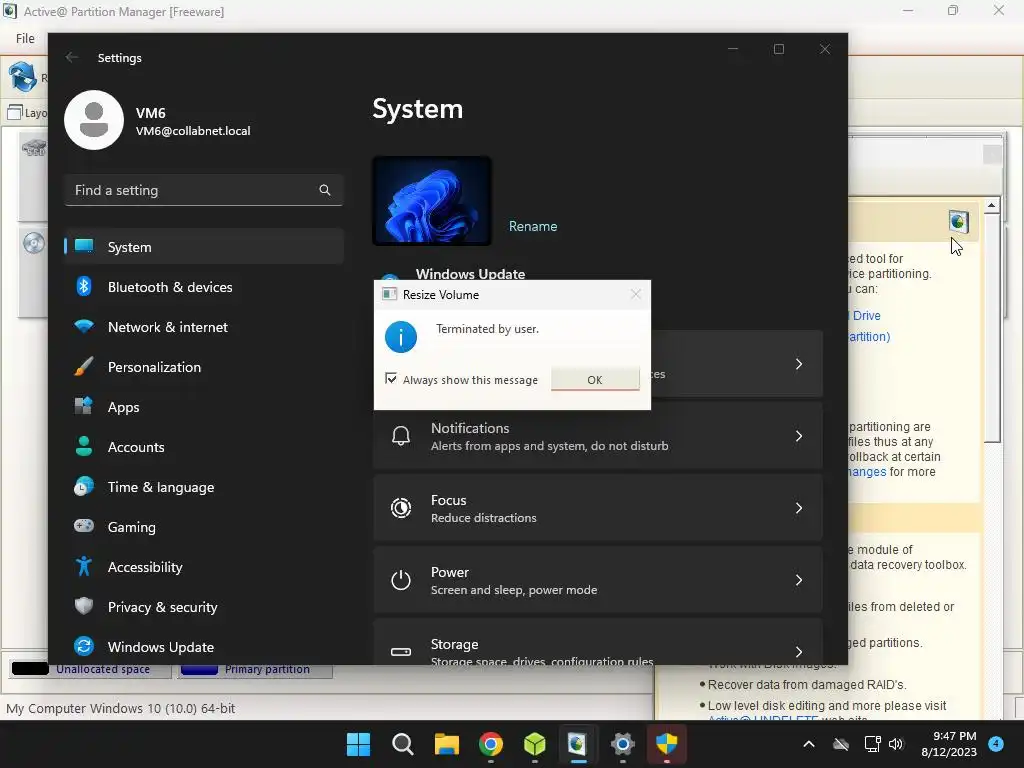The width and height of the screenshot is (1024, 768).
Task: Open Notifications bell icon row
Action: 401,436
